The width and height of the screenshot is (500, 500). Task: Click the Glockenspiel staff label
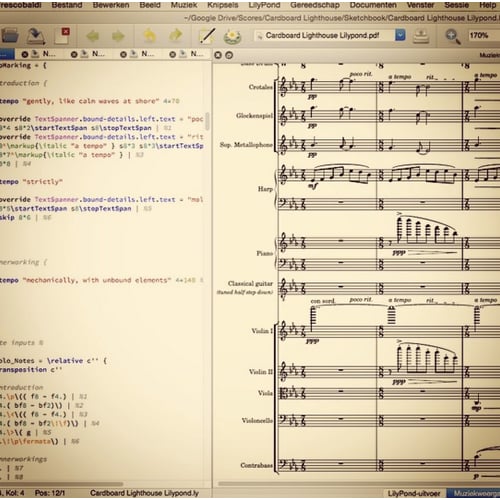tap(254, 116)
